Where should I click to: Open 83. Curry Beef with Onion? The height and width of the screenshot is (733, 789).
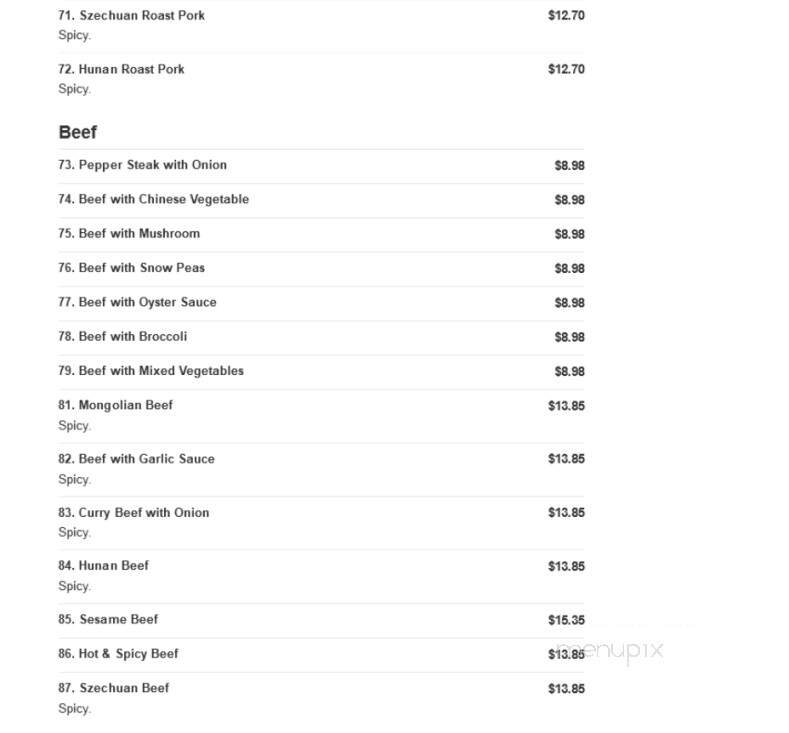coord(321,523)
